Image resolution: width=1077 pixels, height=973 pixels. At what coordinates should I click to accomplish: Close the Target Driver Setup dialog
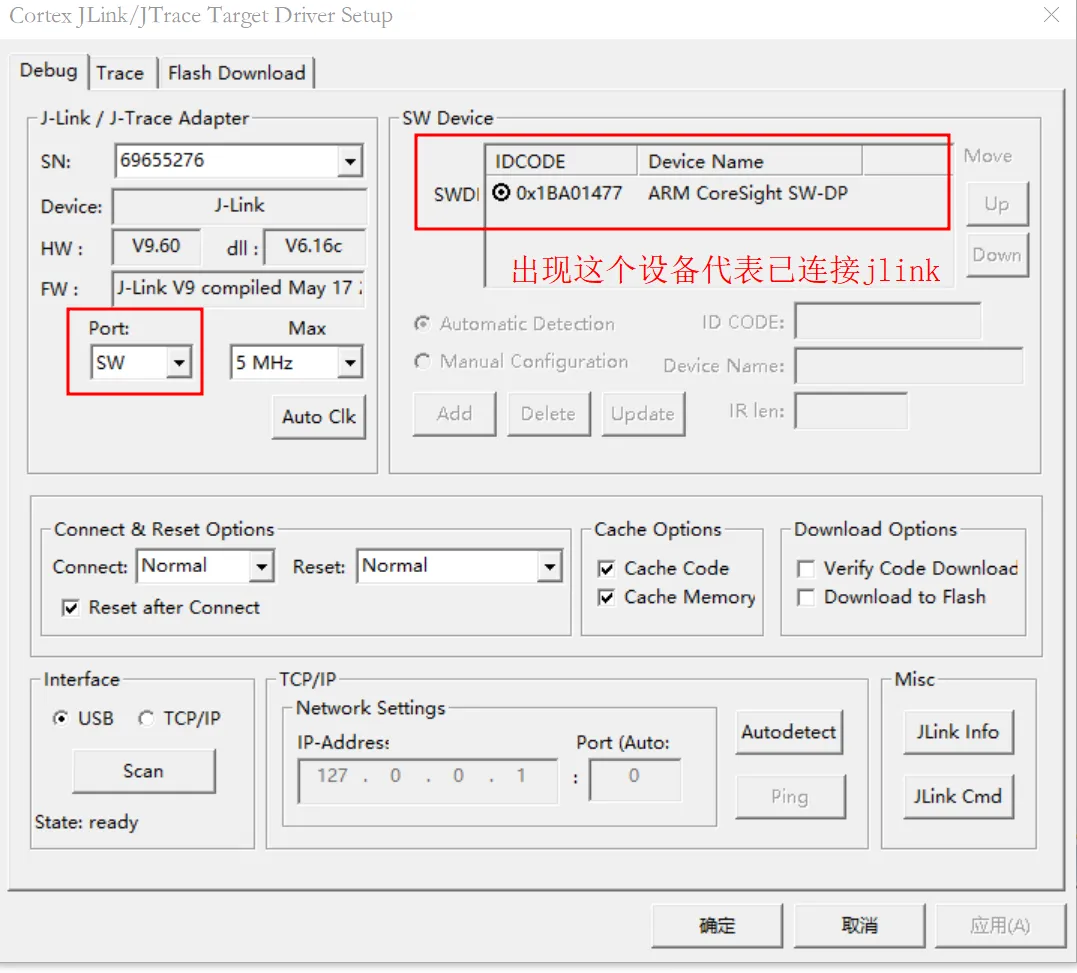pos(1051,14)
